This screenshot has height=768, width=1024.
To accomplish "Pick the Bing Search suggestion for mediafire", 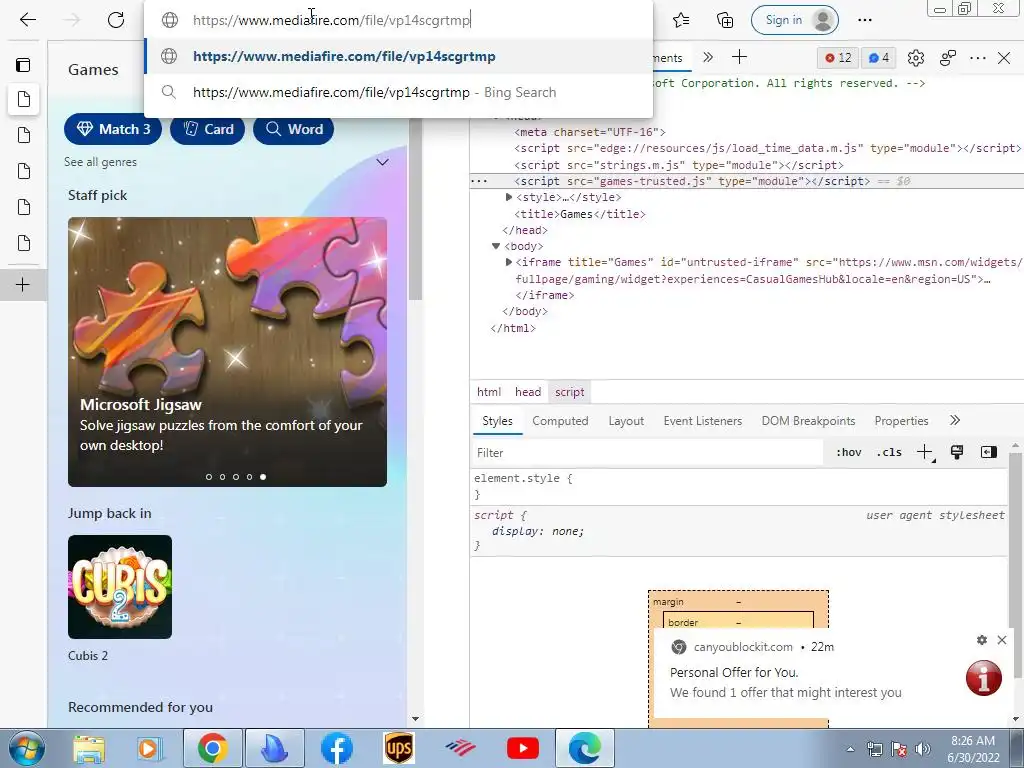I will tap(398, 92).
